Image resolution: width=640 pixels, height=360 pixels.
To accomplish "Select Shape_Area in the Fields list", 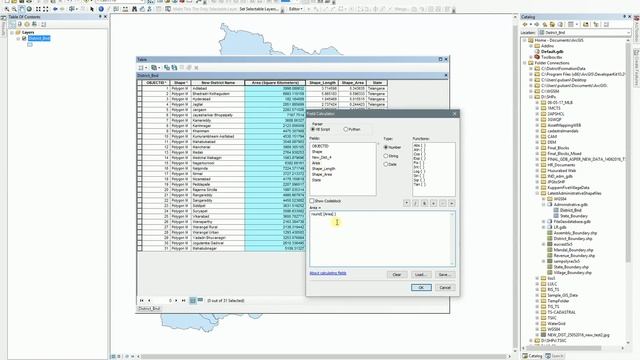I will 322,174.
